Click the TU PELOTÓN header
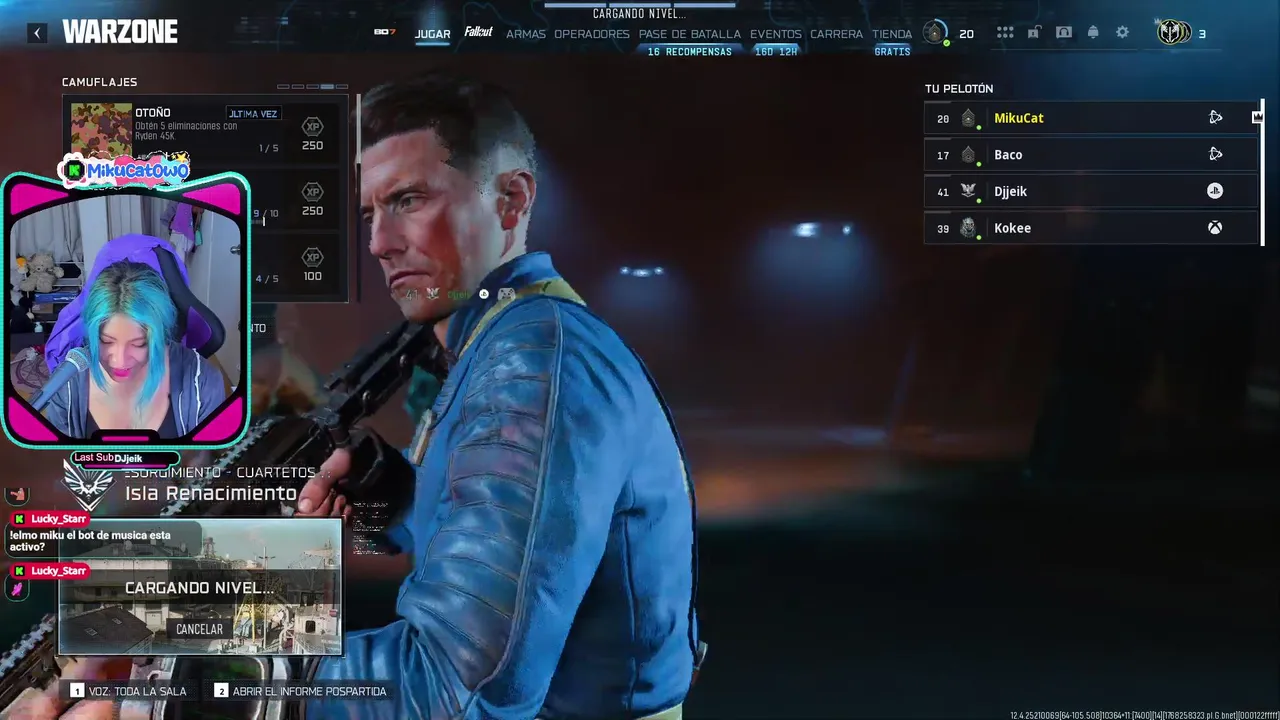Viewport: 1280px width, 720px height. 959,89
